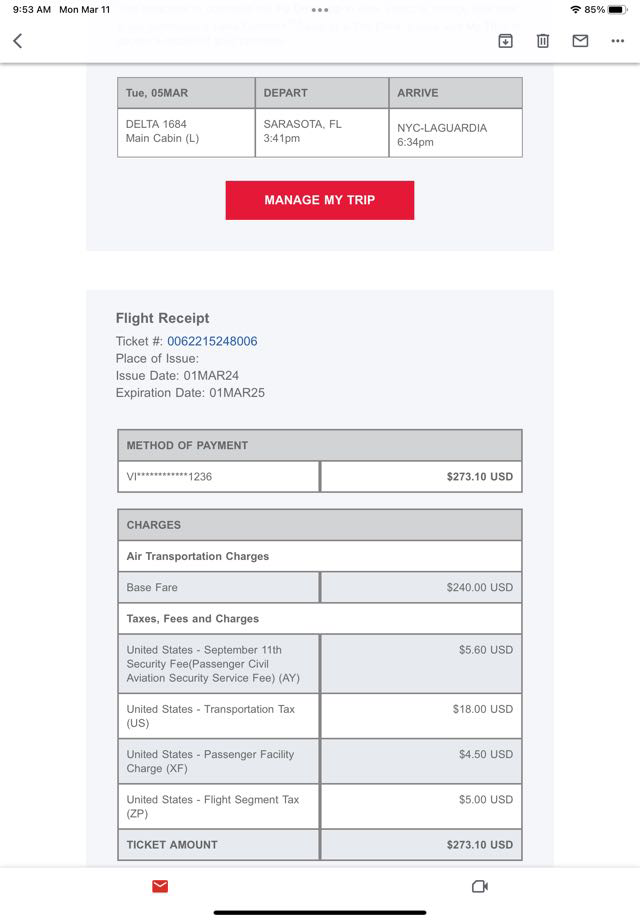
Task: Switch to the Meet video tab
Action: (x=479, y=886)
